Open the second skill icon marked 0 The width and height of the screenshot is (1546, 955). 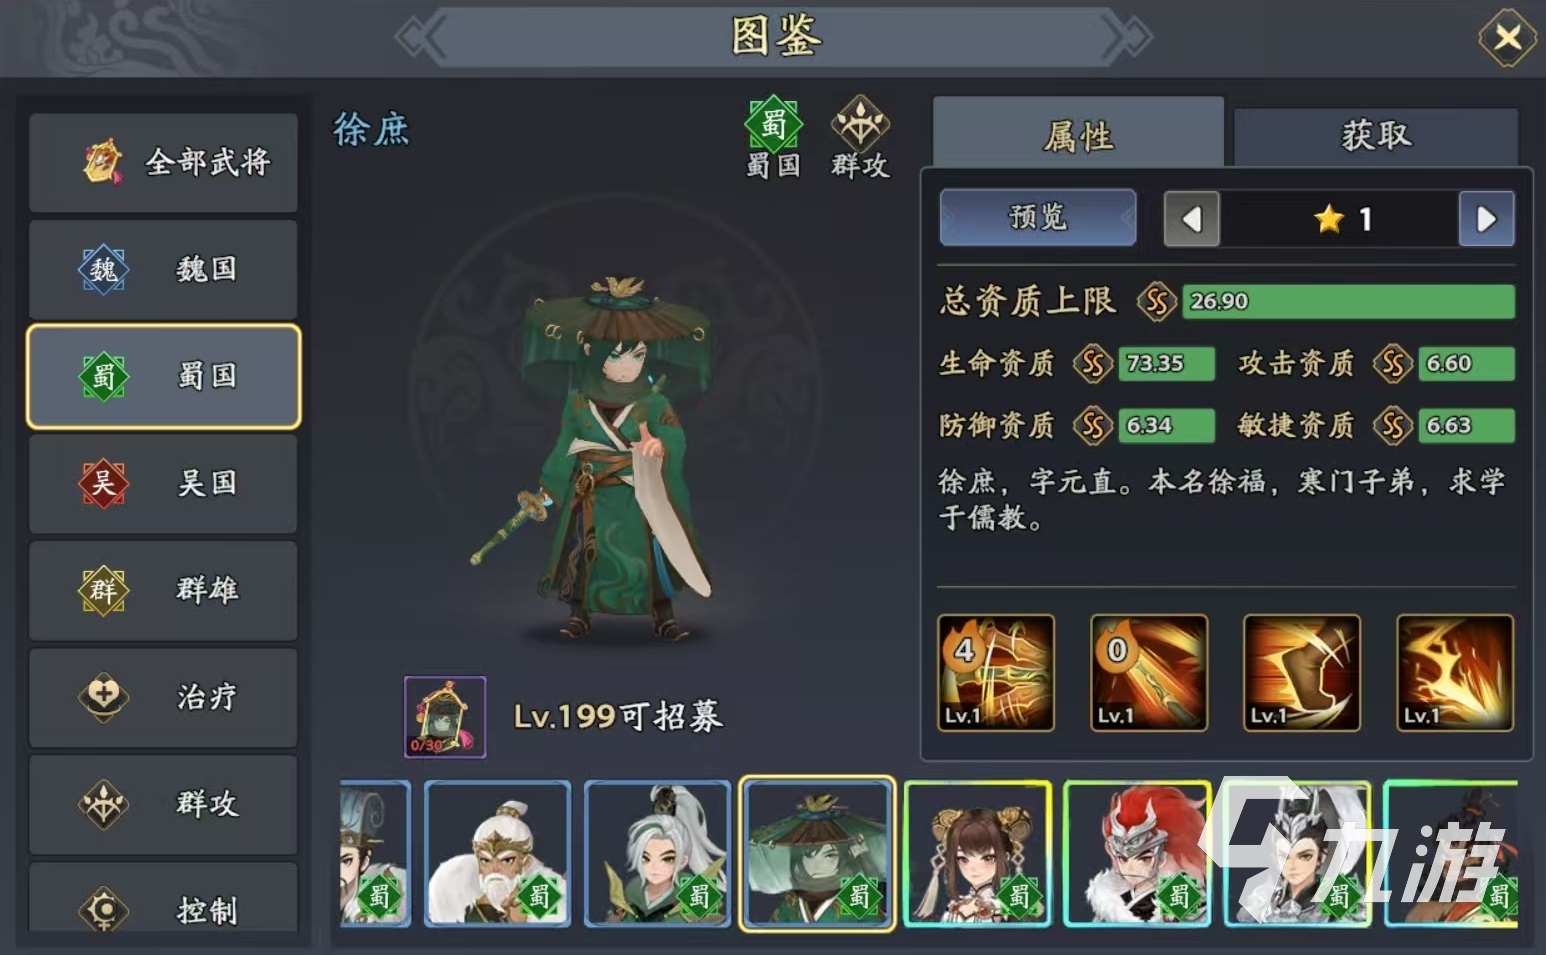[x=1149, y=673]
